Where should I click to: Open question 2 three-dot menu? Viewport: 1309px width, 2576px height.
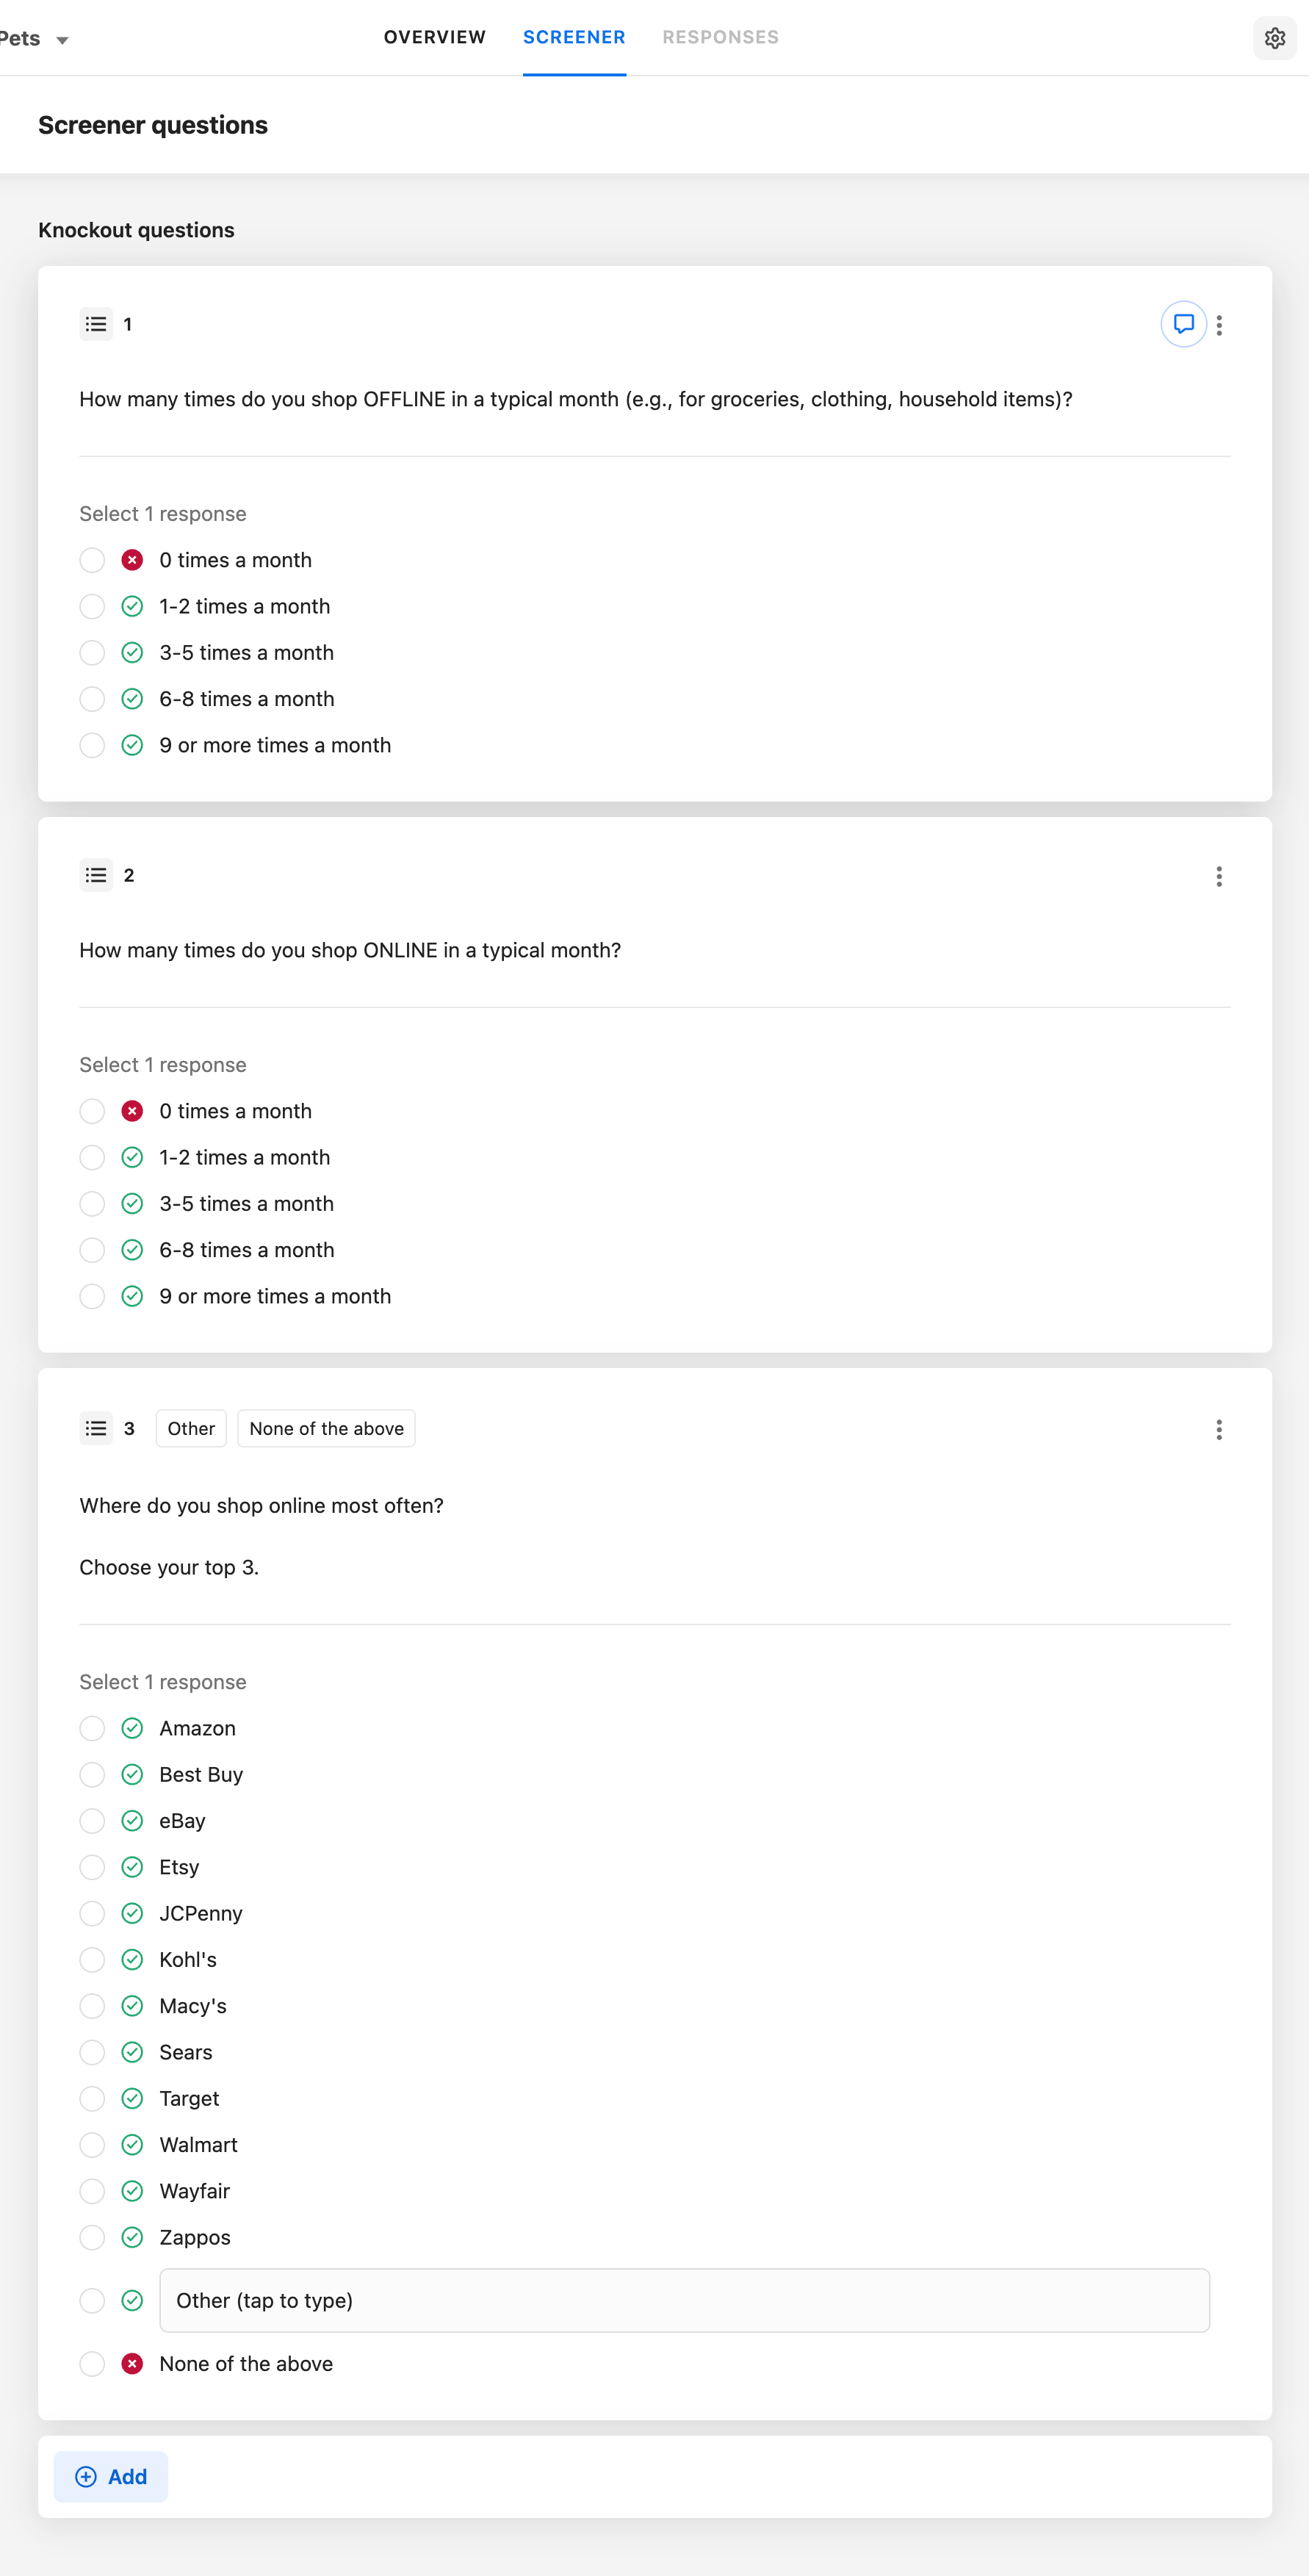coord(1219,877)
